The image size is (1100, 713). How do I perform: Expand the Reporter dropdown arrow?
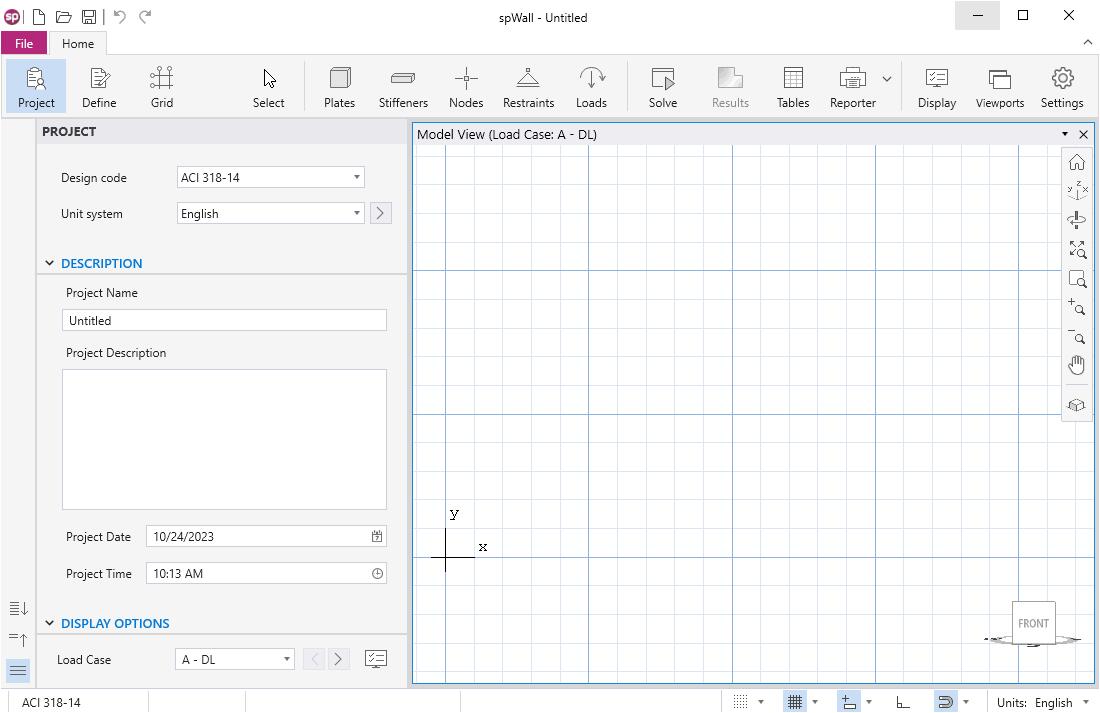tap(887, 79)
